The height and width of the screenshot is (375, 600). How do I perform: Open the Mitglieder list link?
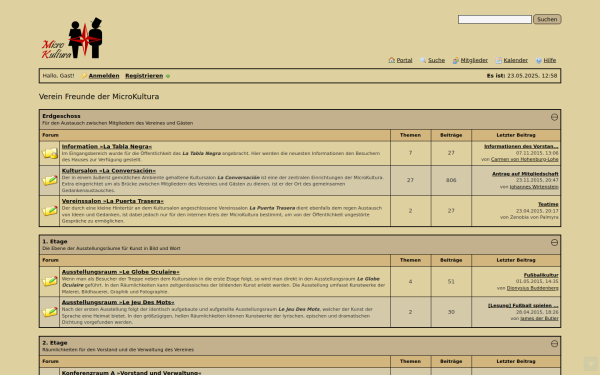coord(474,60)
